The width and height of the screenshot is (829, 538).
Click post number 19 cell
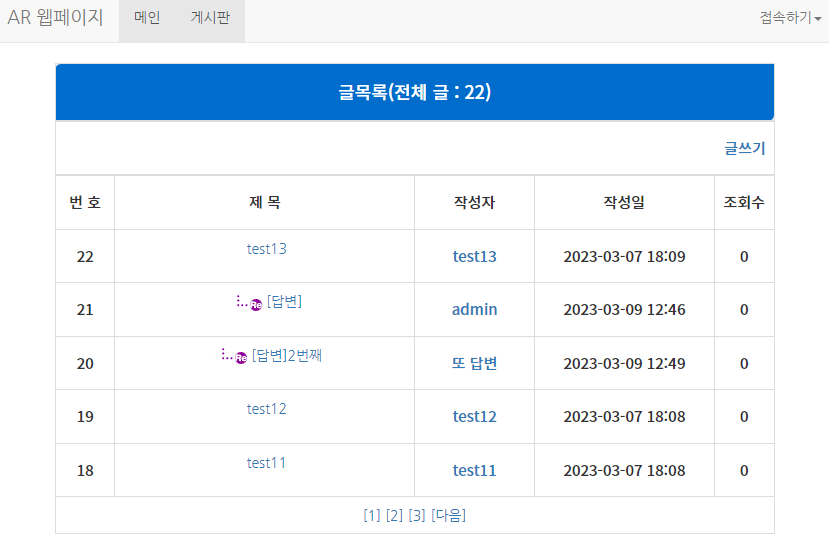pos(85,416)
